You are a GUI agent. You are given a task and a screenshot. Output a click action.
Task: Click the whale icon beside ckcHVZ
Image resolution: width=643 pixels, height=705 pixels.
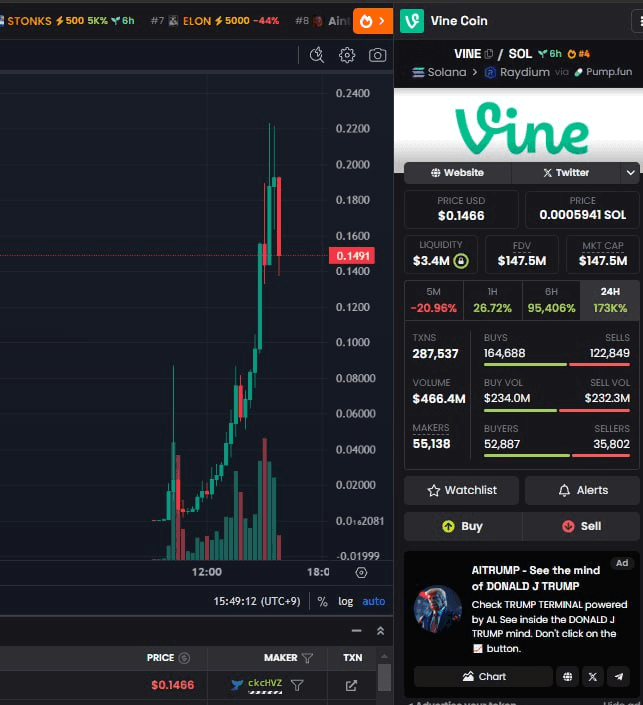click(x=237, y=685)
